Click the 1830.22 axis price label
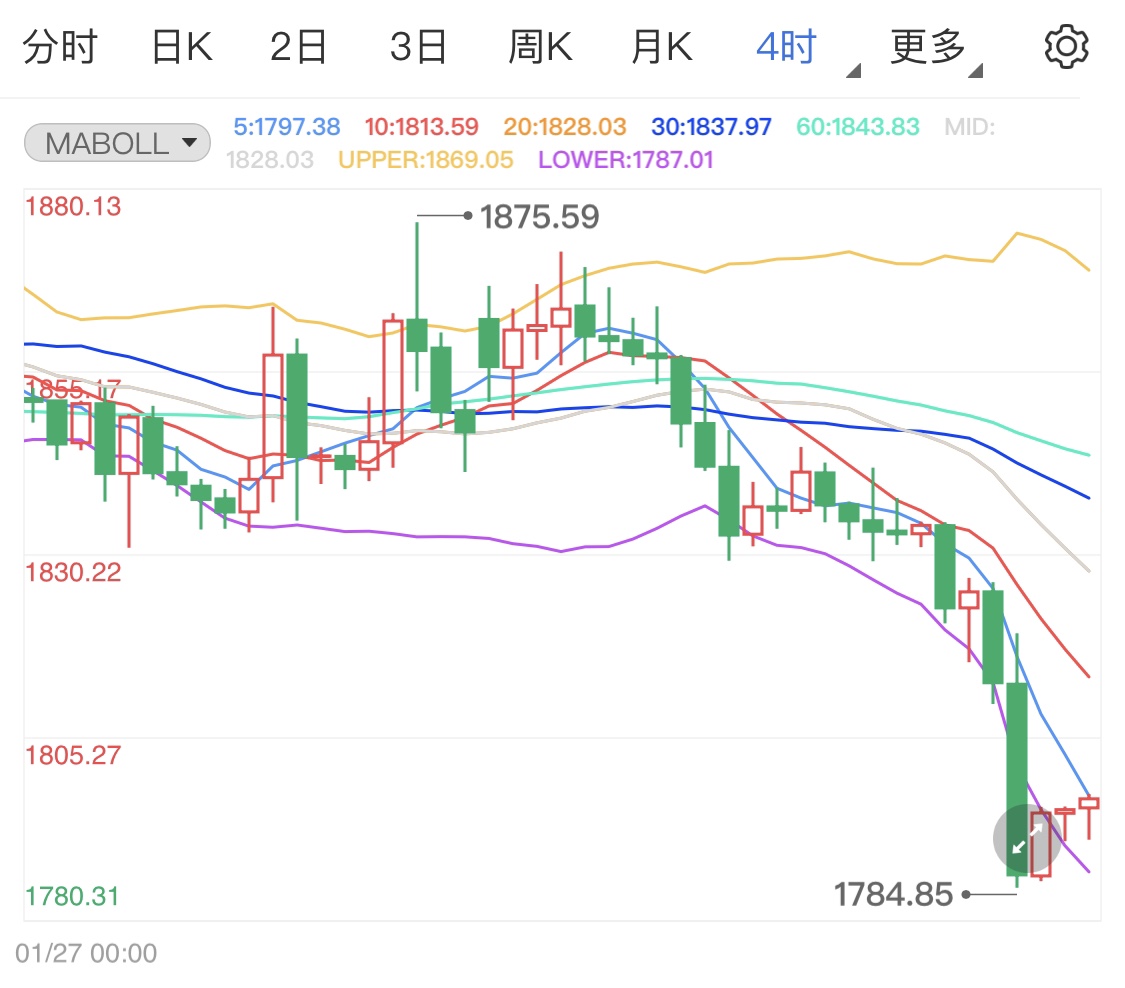1125x988 pixels. click(x=73, y=573)
